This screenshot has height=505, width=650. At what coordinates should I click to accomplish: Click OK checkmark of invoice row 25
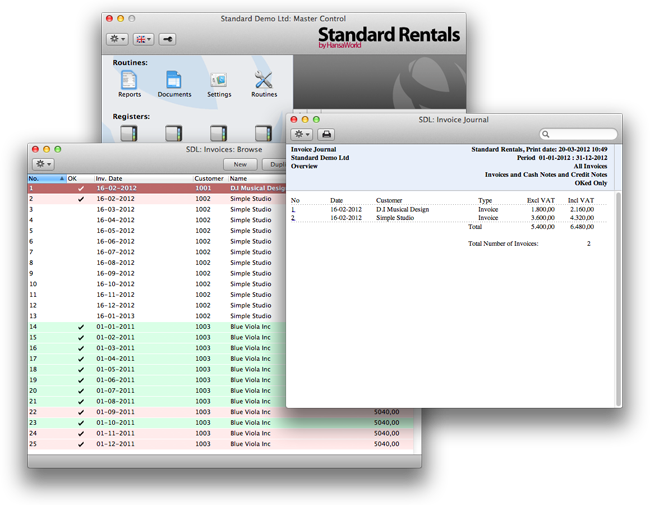pyautogui.click(x=81, y=444)
